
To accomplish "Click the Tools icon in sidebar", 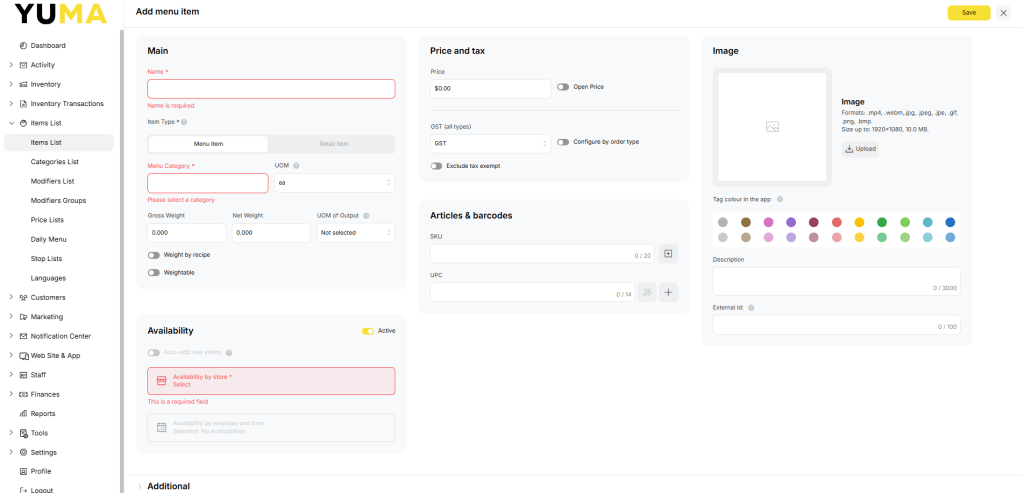I will click(23, 433).
